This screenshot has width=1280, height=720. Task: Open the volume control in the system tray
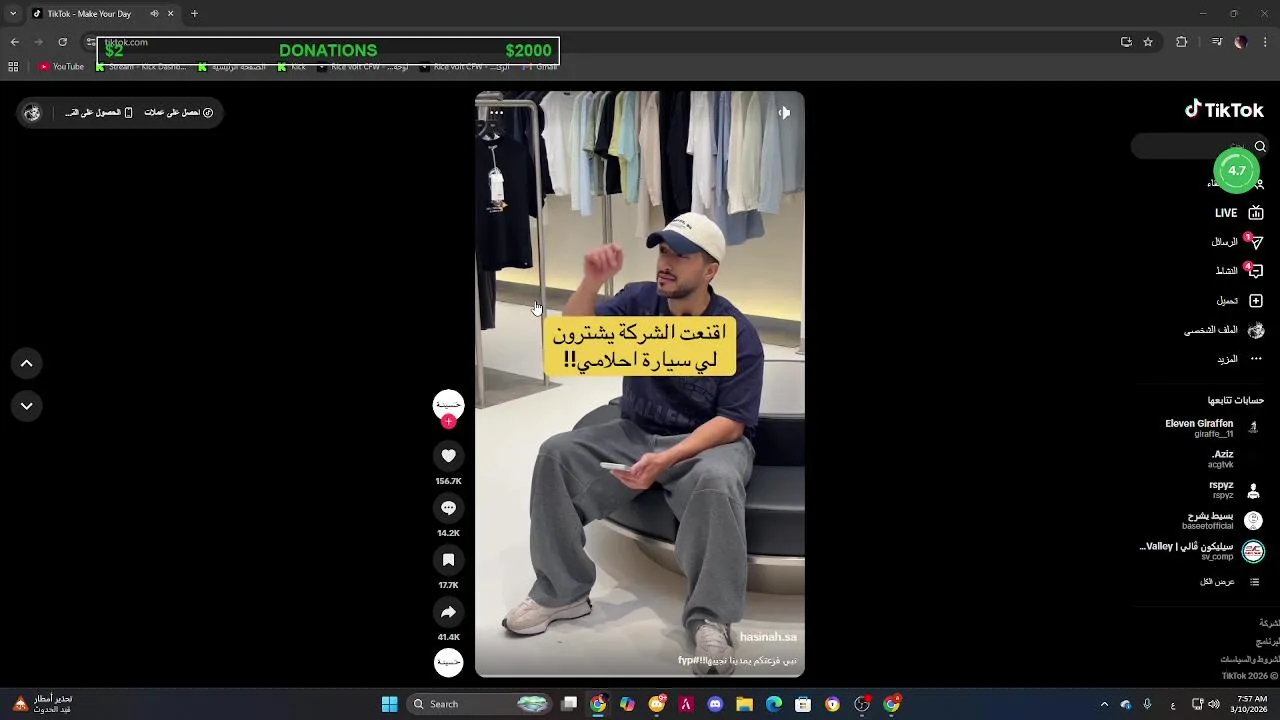pos(1214,704)
